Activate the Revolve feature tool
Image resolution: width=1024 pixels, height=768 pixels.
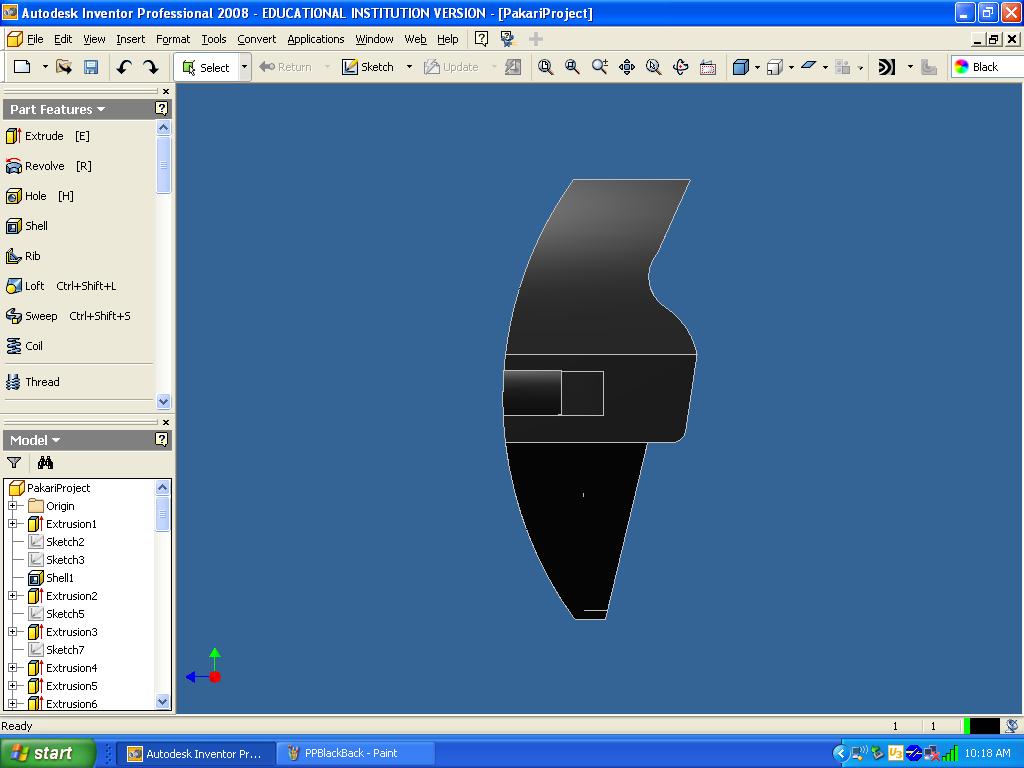[x=45, y=166]
